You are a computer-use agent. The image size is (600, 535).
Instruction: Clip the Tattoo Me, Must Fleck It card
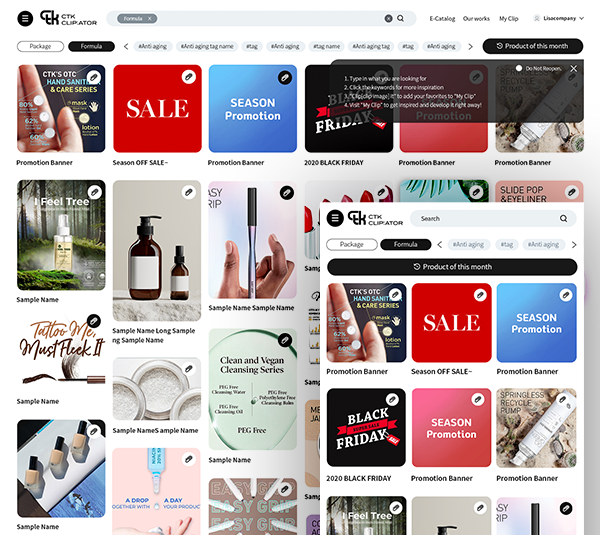(x=94, y=321)
